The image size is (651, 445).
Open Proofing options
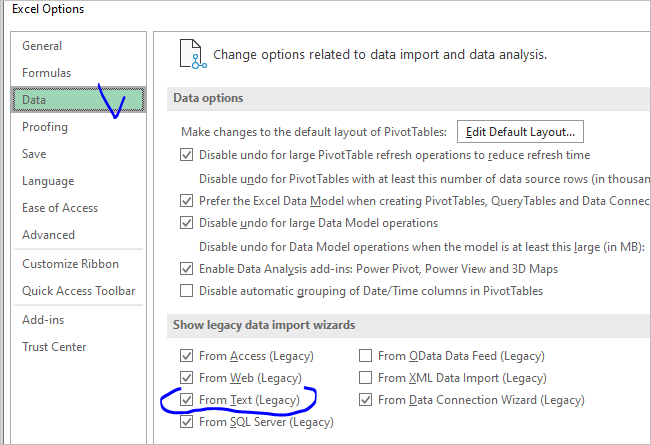pyautogui.click(x=45, y=127)
